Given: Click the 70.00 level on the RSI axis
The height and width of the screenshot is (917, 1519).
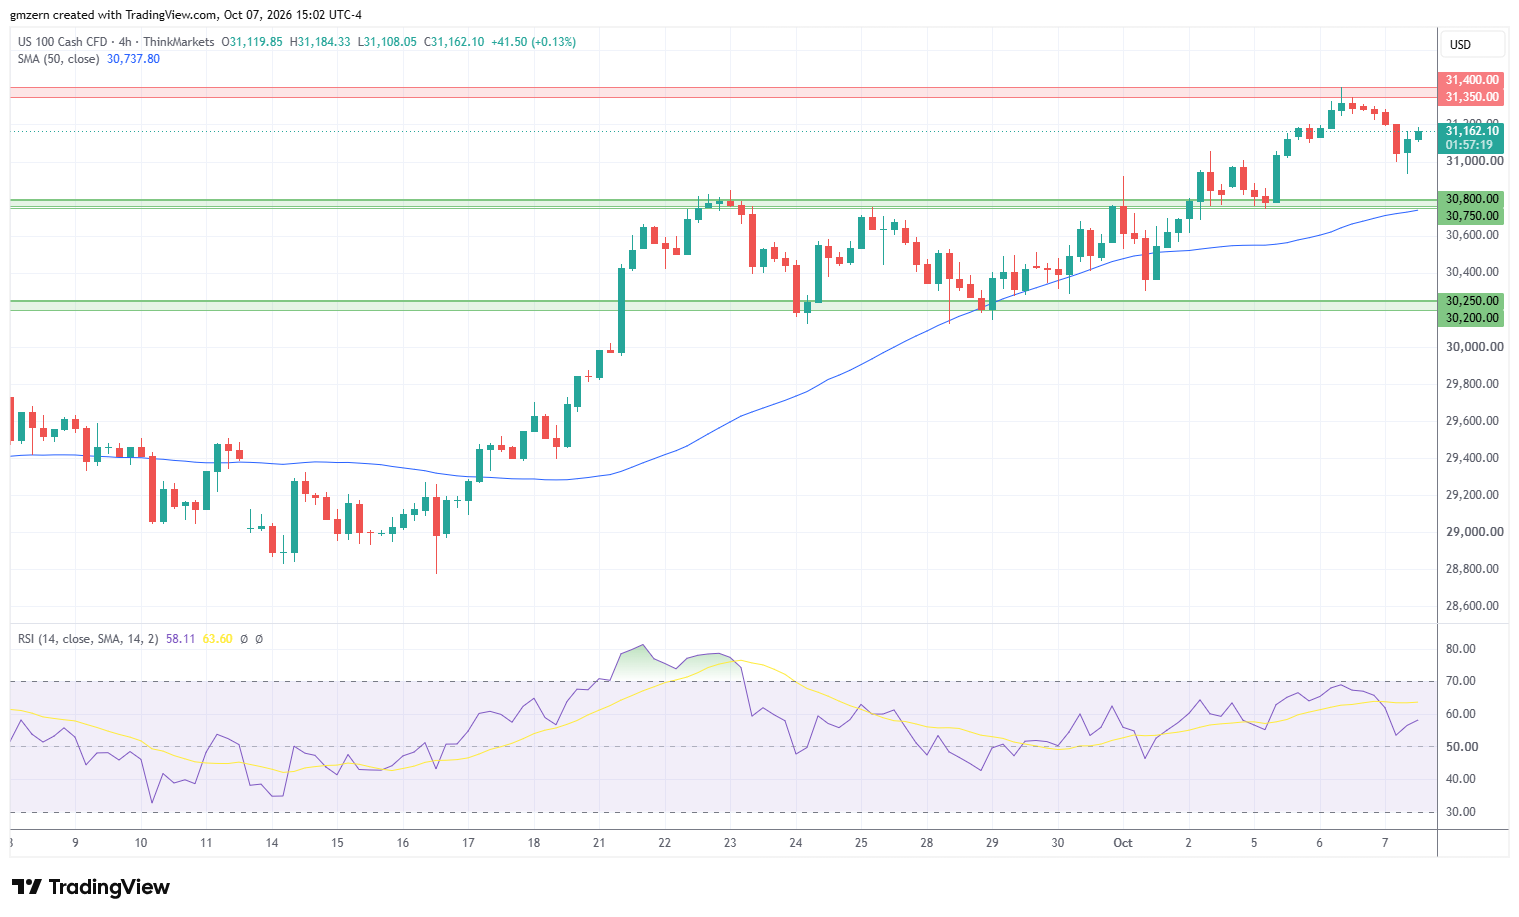Looking at the screenshot, I should (1461, 681).
